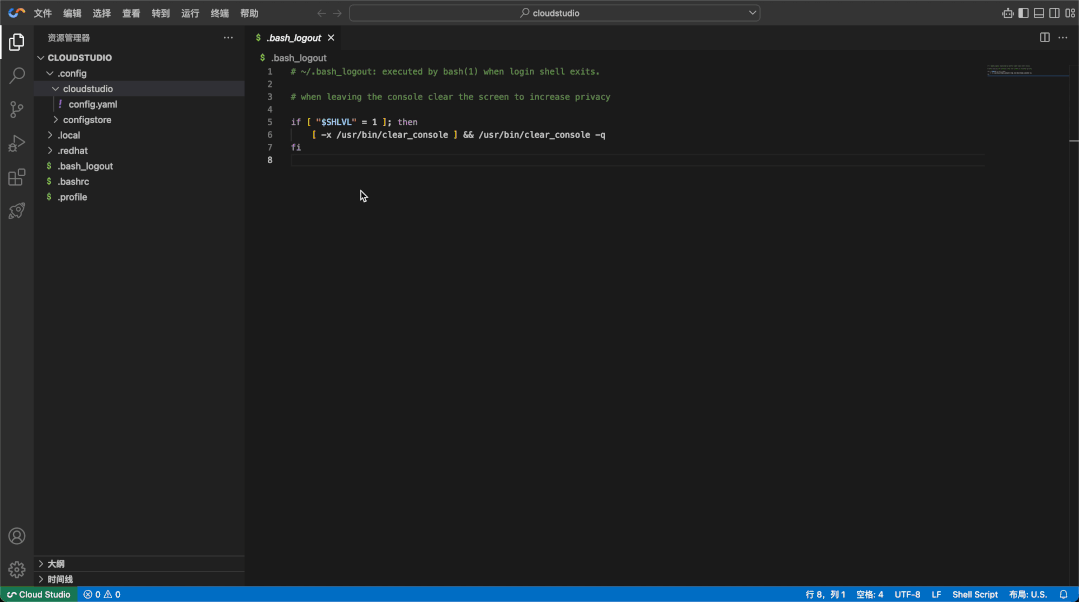Expand the configstore folder

(56, 120)
